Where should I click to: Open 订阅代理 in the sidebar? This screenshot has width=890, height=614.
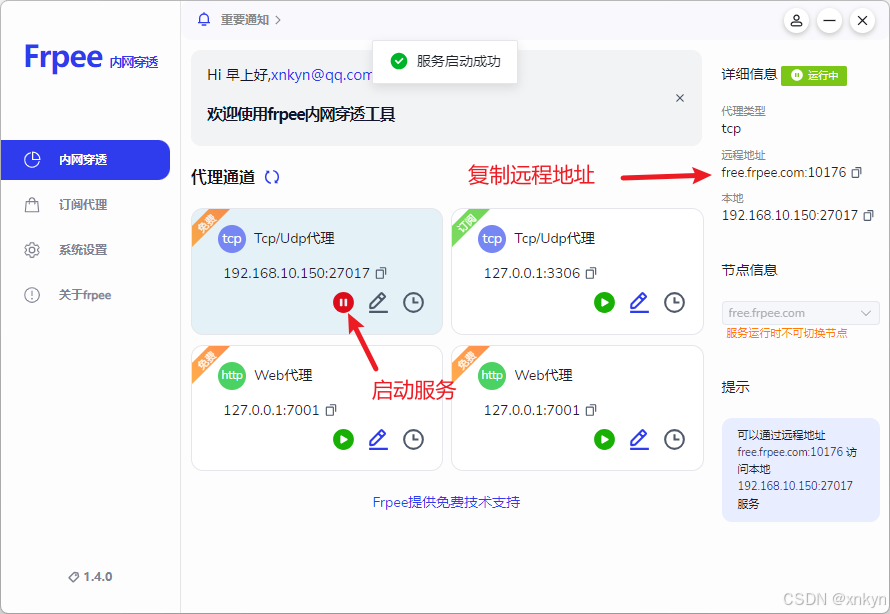[85, 205]
